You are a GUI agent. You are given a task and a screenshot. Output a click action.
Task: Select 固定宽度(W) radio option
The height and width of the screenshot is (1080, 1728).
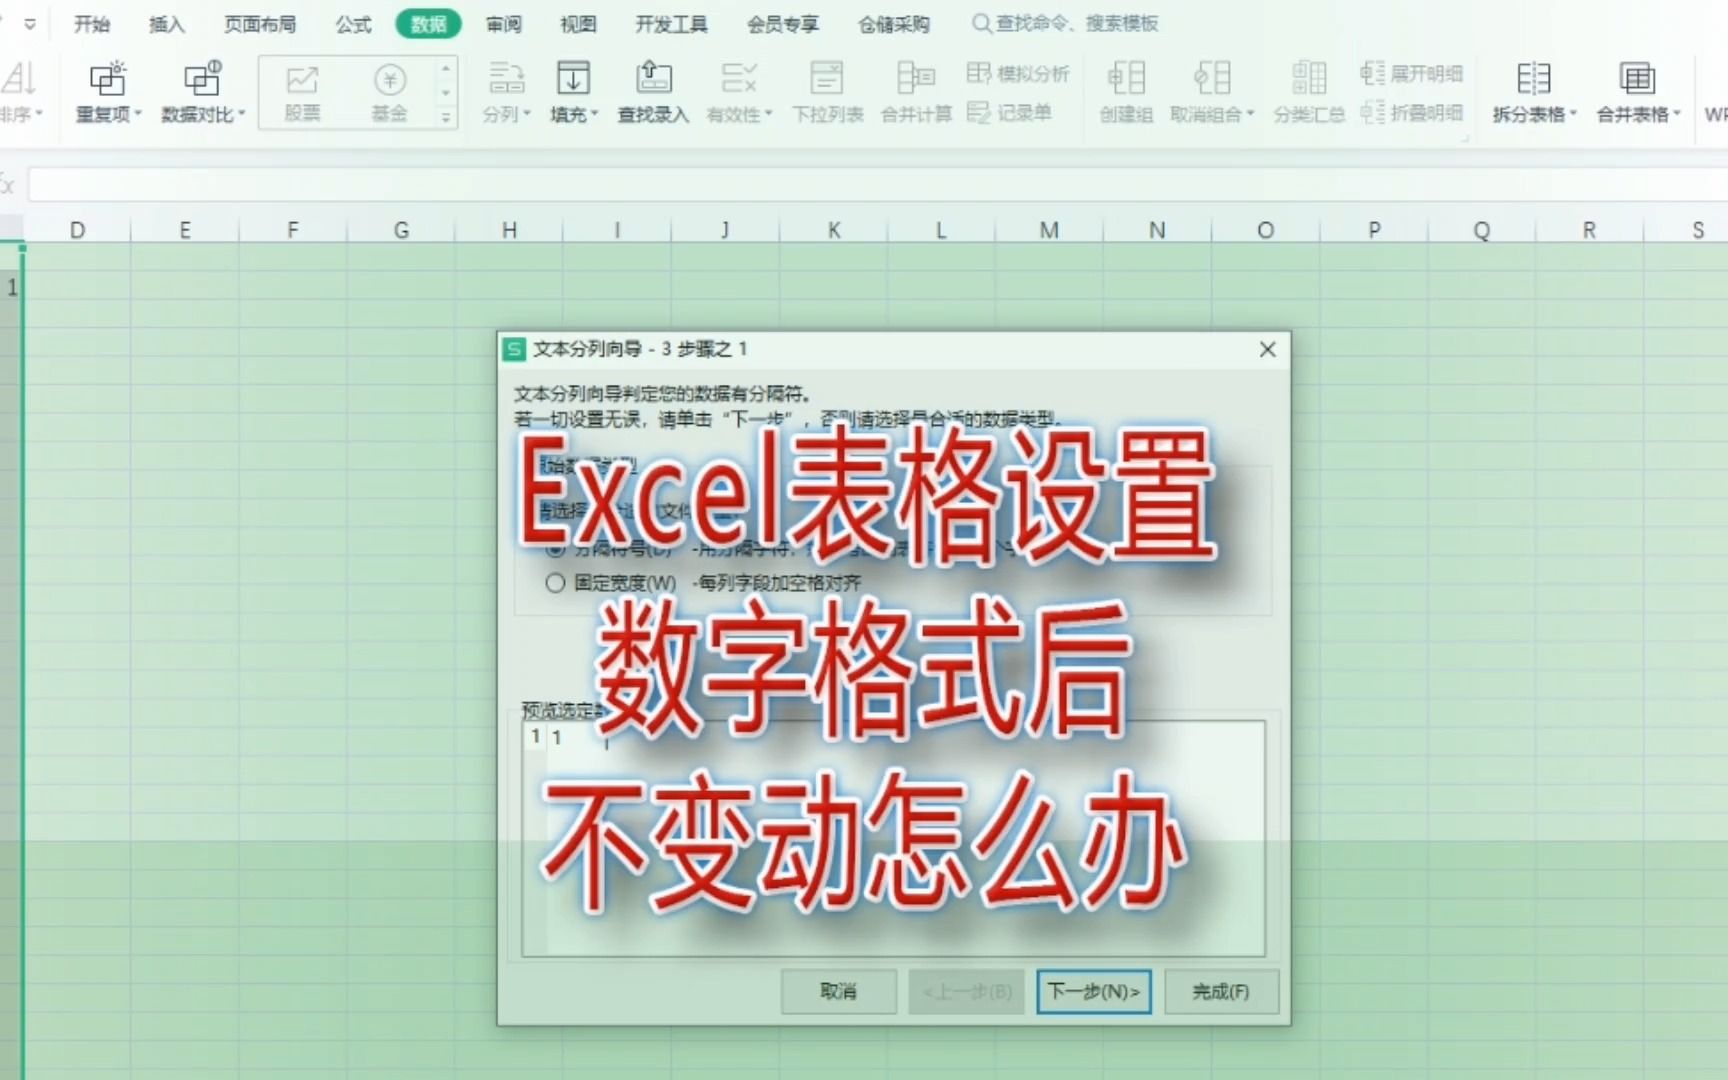(x=555, y=583)
